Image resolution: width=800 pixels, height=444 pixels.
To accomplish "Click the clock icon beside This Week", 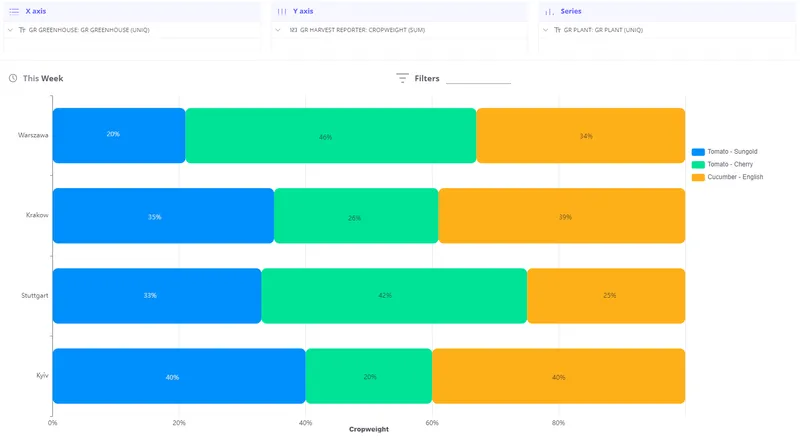I will coord(13,78).
